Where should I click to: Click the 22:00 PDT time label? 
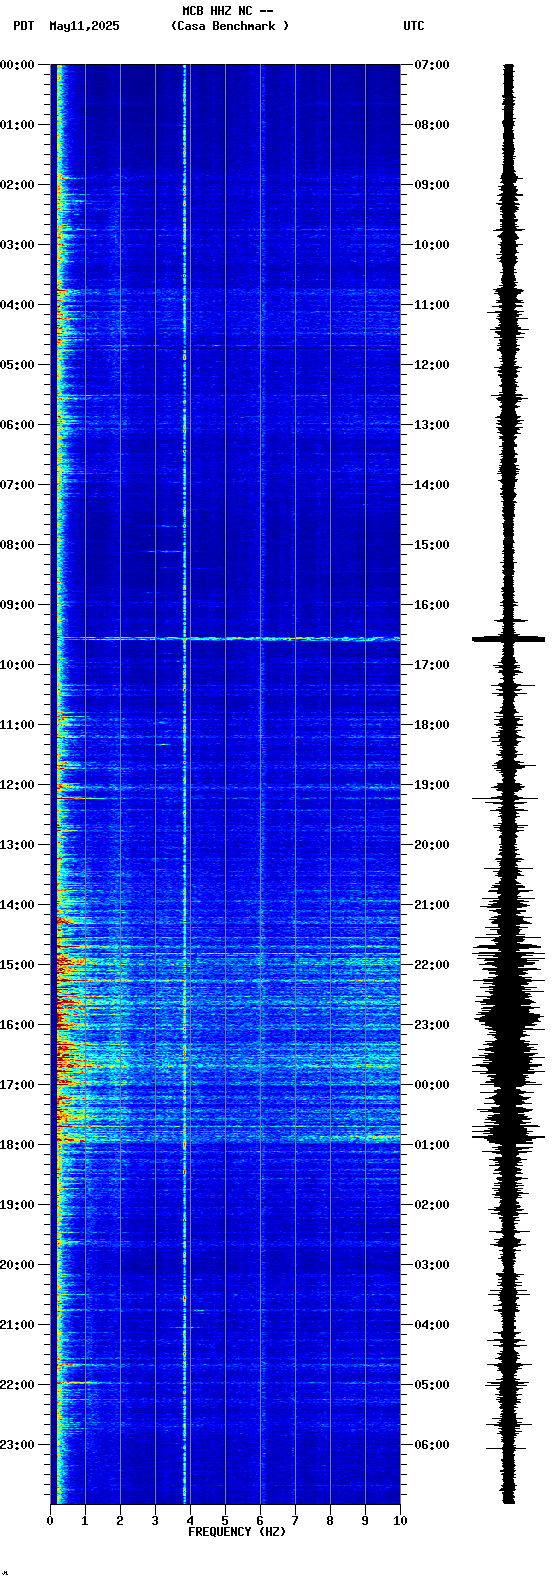17,1385
